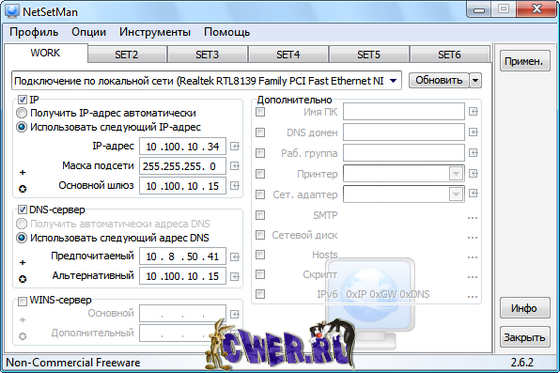Enable the DNS домен checkbox
560x373 pixels.
point(260,133)
